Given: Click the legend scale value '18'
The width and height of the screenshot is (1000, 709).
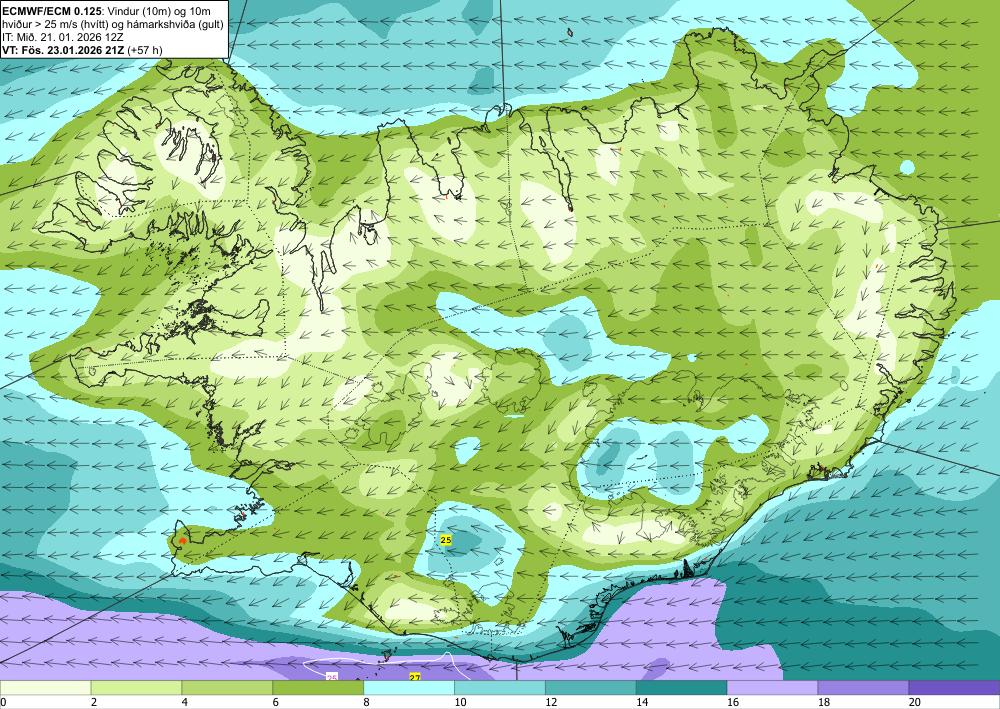Looking at the screenshot, I should point(824,703).
